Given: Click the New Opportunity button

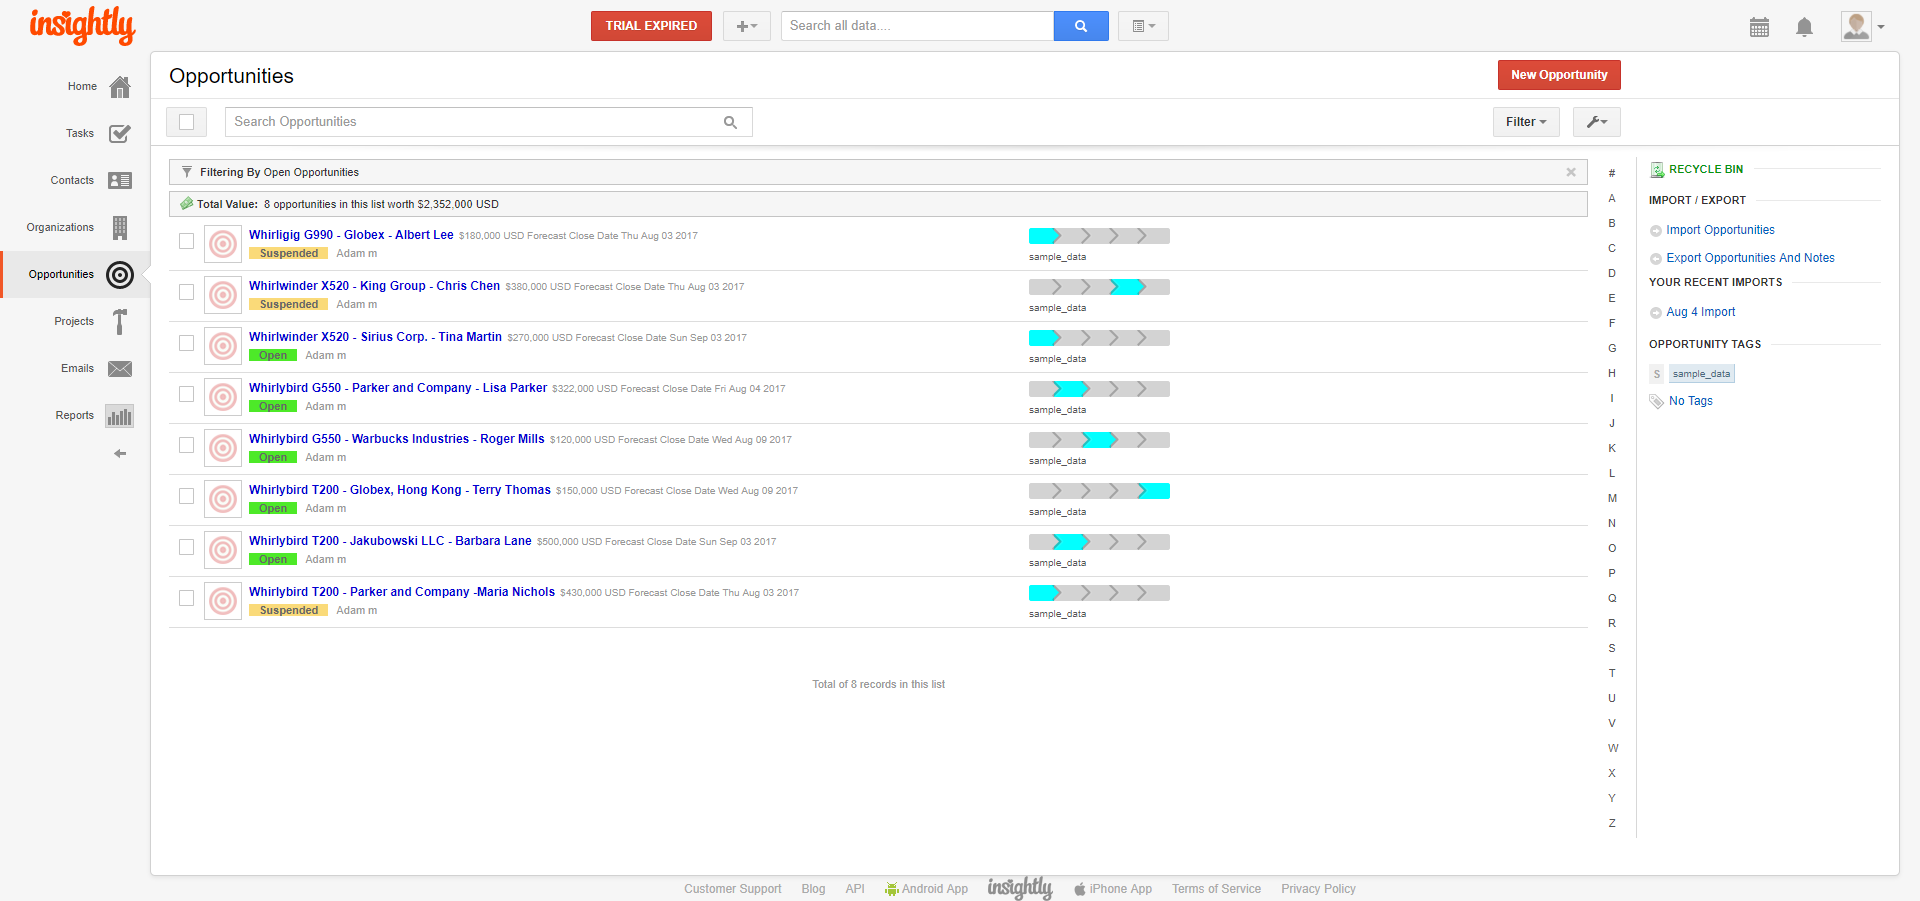Looking at the screenshot, I should click(x=1559, y=75).
